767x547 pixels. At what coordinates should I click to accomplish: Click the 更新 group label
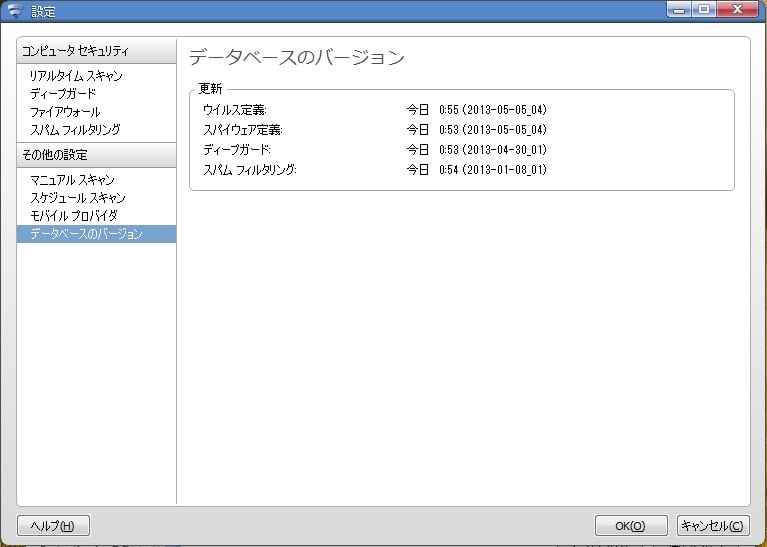pos(210,89)
